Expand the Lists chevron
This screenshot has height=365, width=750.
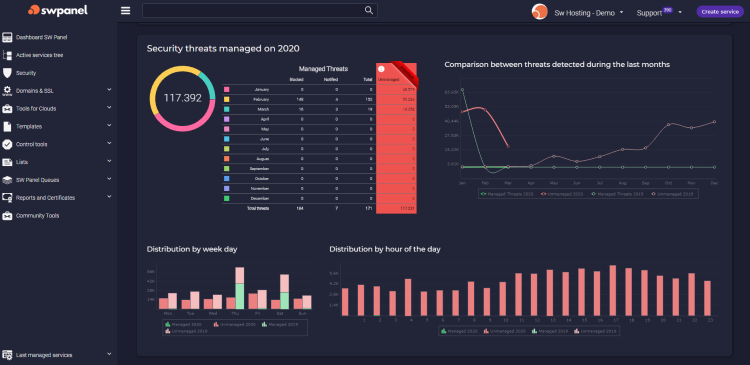tap(109, 161)
